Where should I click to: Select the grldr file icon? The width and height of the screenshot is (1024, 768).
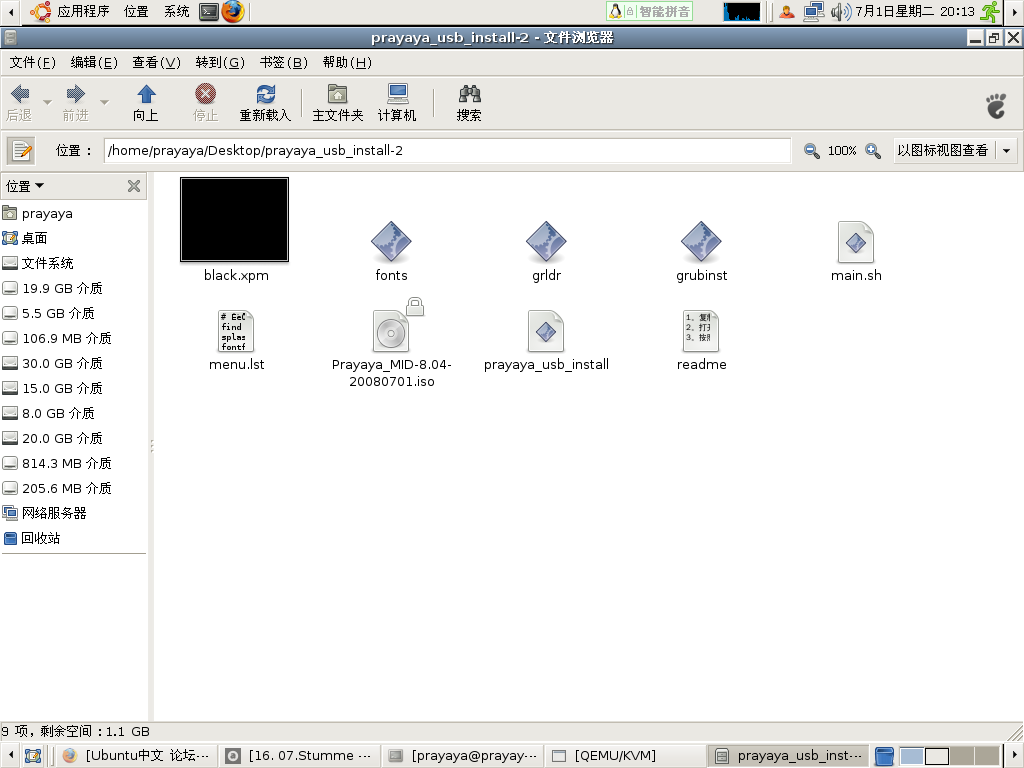click(546, 242)
